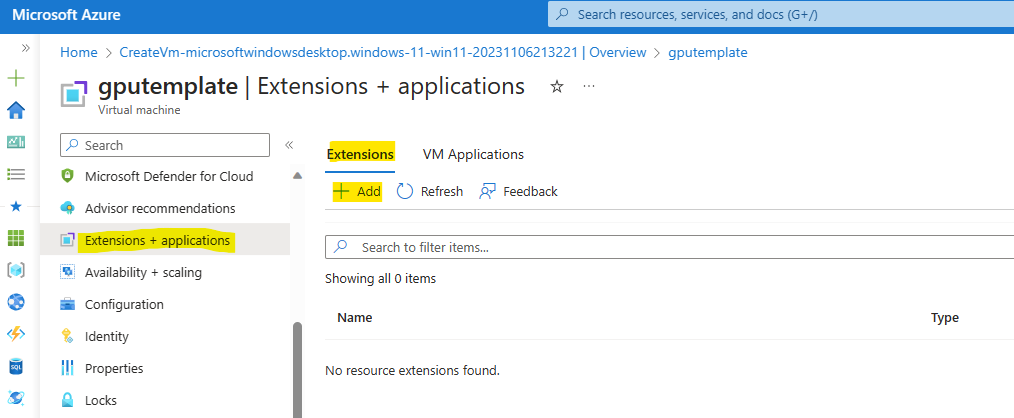Image resolution: width=1014 pixels, height=418 pixels.
Task: Click the Favorites star icon in sidebar
Action: coord(16,206)
